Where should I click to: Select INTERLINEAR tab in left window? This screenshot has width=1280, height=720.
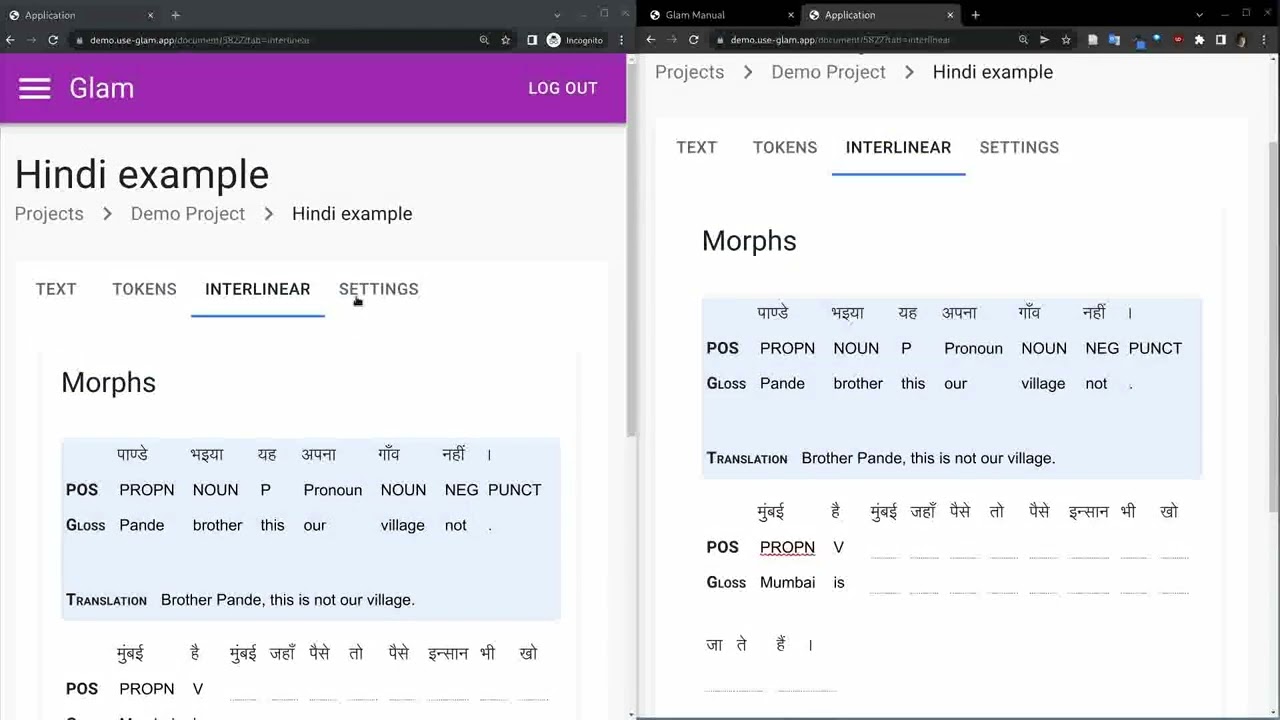[258, 289]
